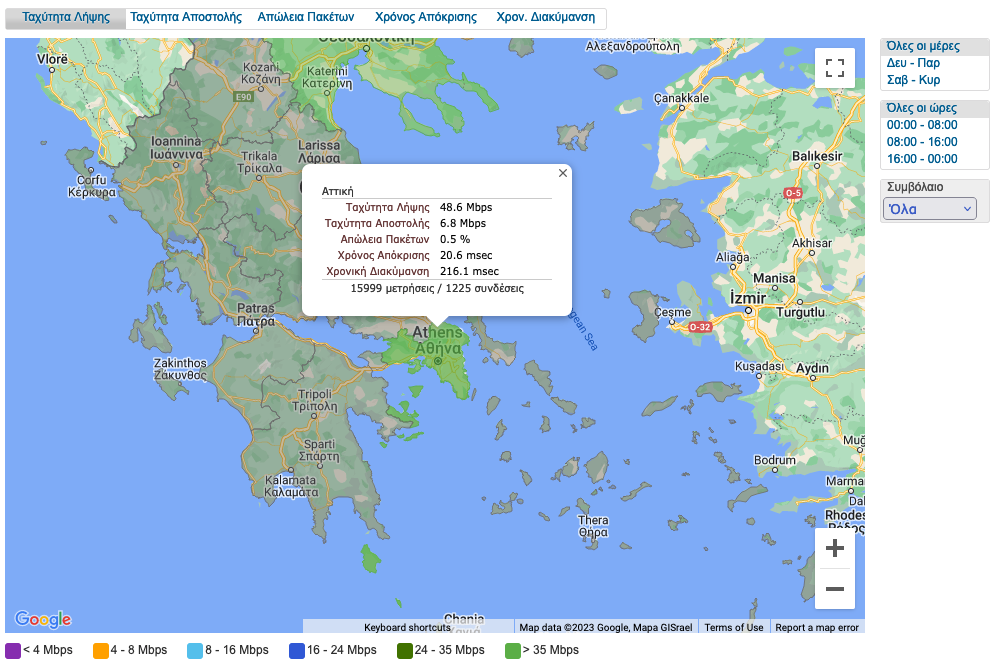Zoom in on the map
Screen dimensions: 997x664
(834, 548)
